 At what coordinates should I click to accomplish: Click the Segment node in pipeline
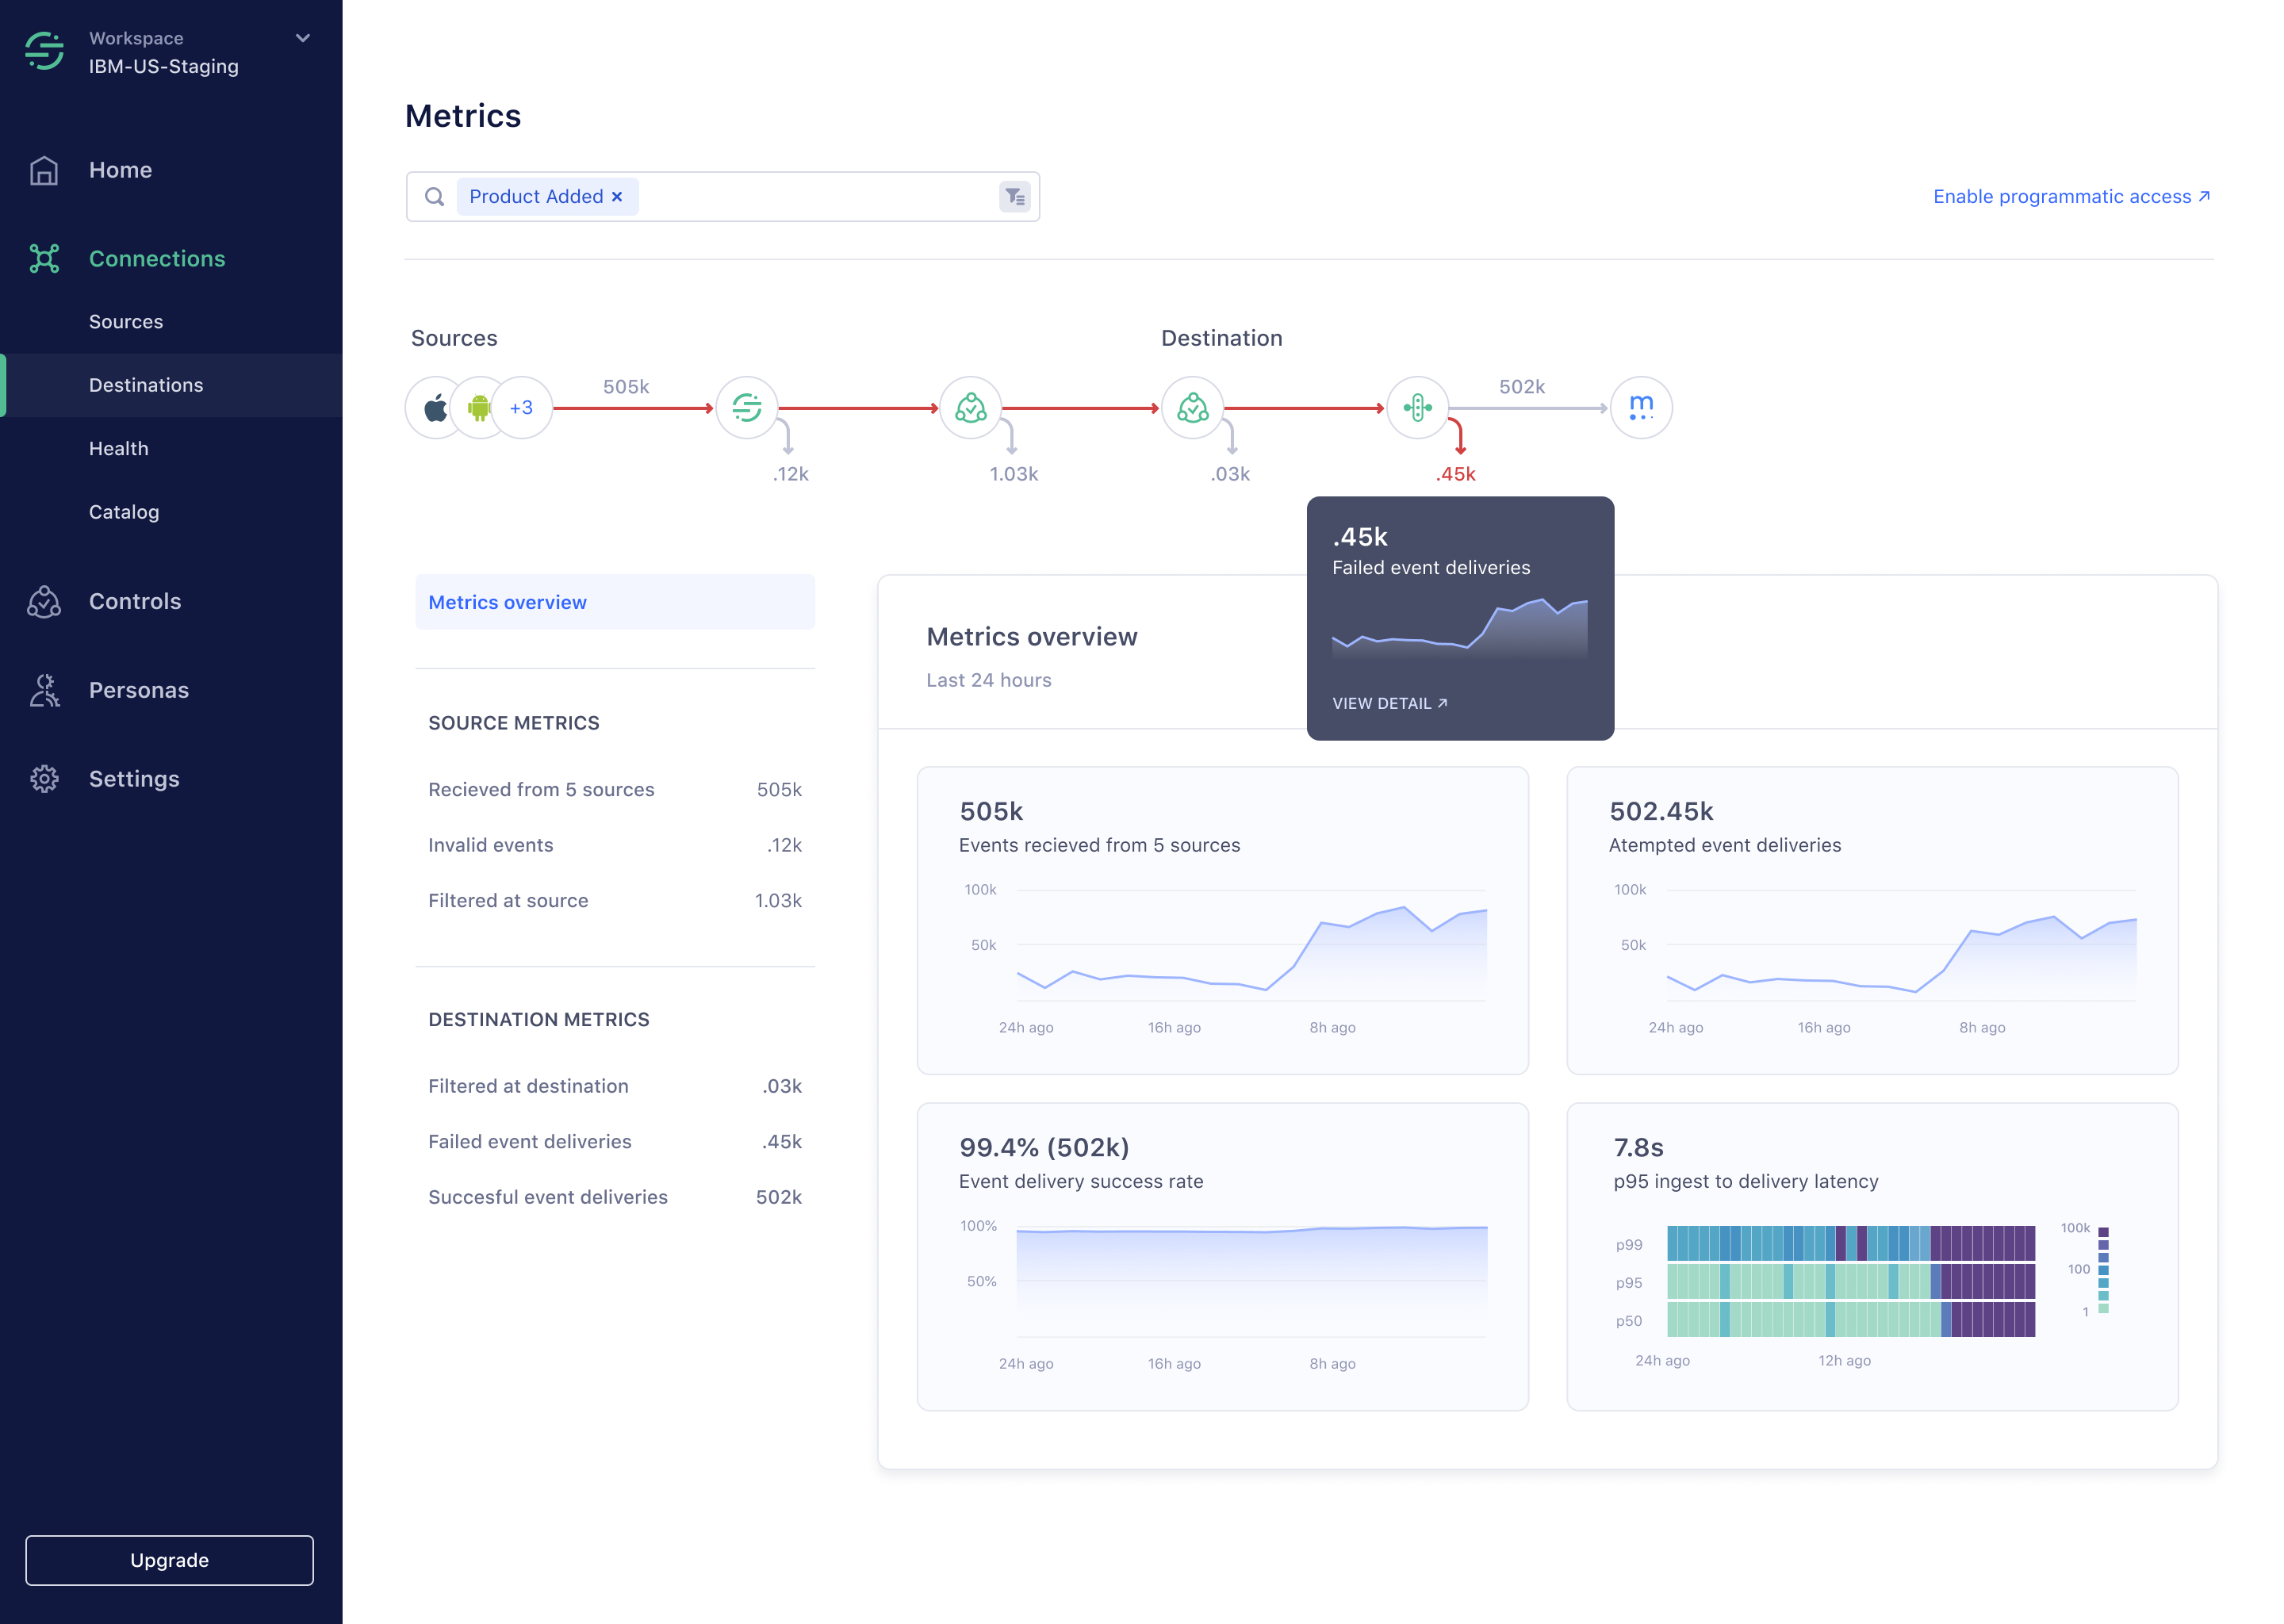point(746,408)
